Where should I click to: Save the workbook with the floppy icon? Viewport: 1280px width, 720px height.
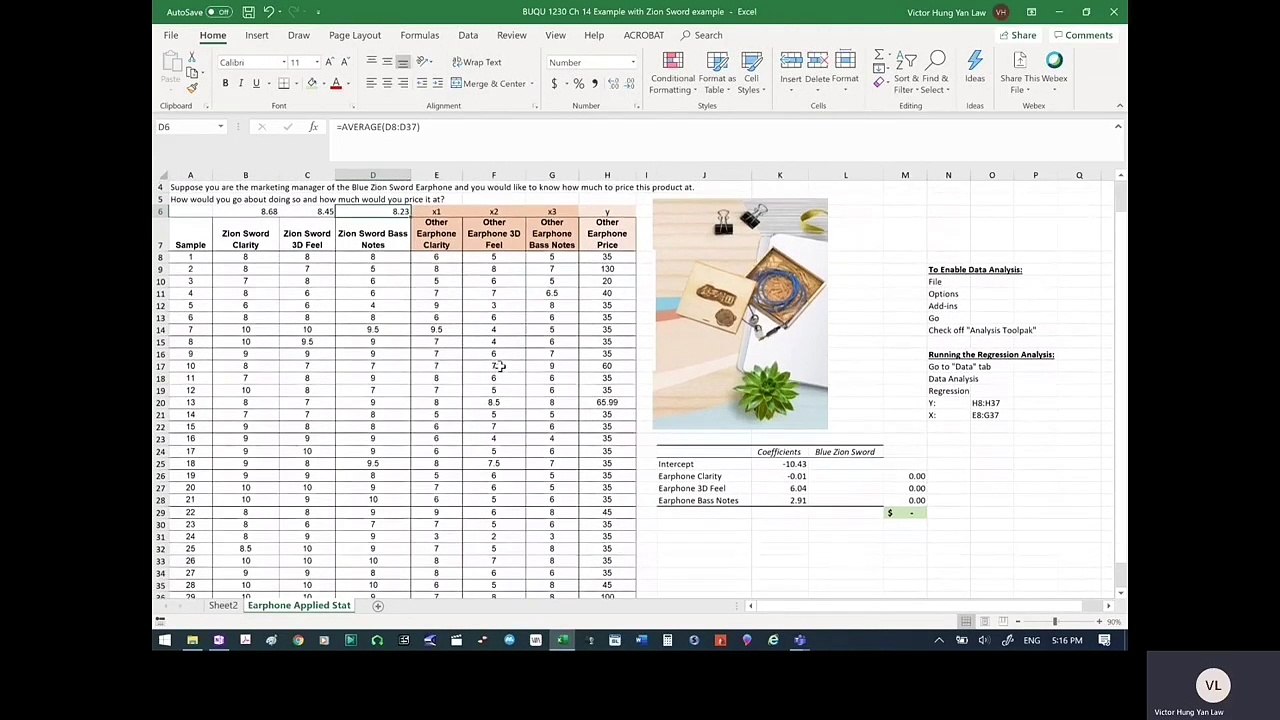coord(248,12)
